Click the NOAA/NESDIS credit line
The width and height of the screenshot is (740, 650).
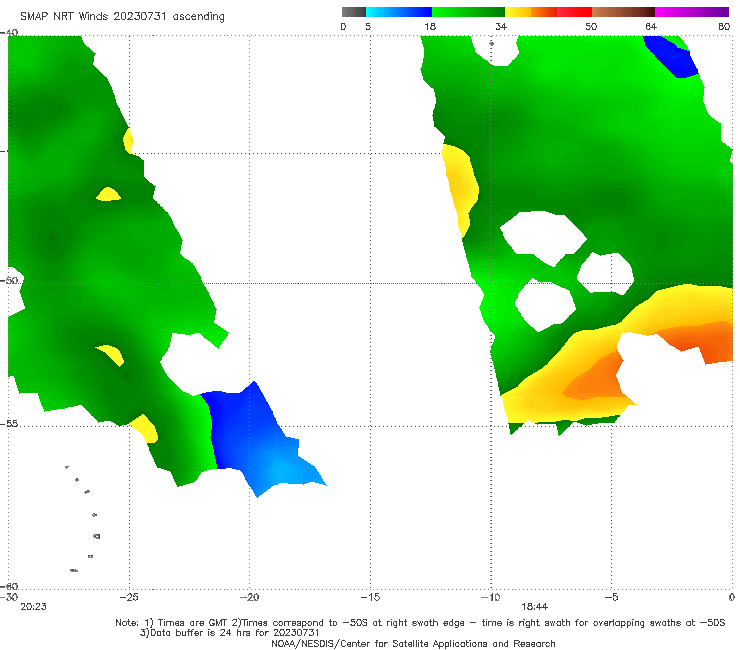(x=413, y=643)
